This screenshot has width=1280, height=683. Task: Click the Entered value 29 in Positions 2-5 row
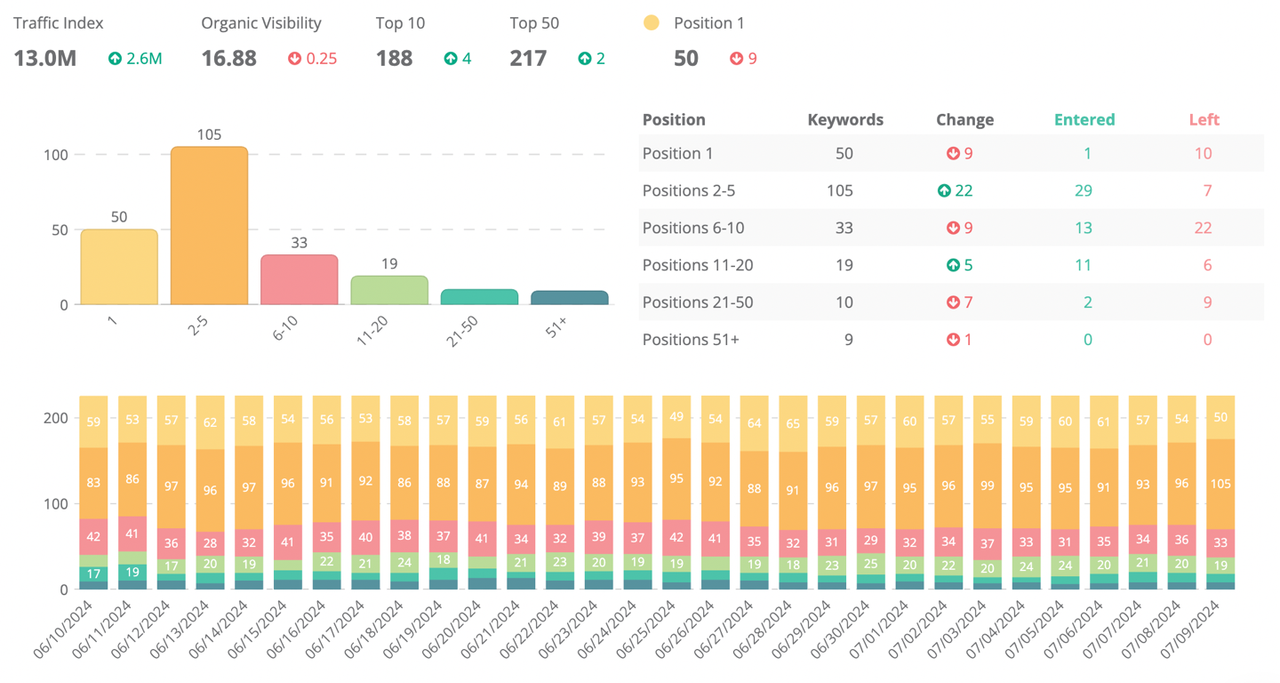[x=1084, y=191]
